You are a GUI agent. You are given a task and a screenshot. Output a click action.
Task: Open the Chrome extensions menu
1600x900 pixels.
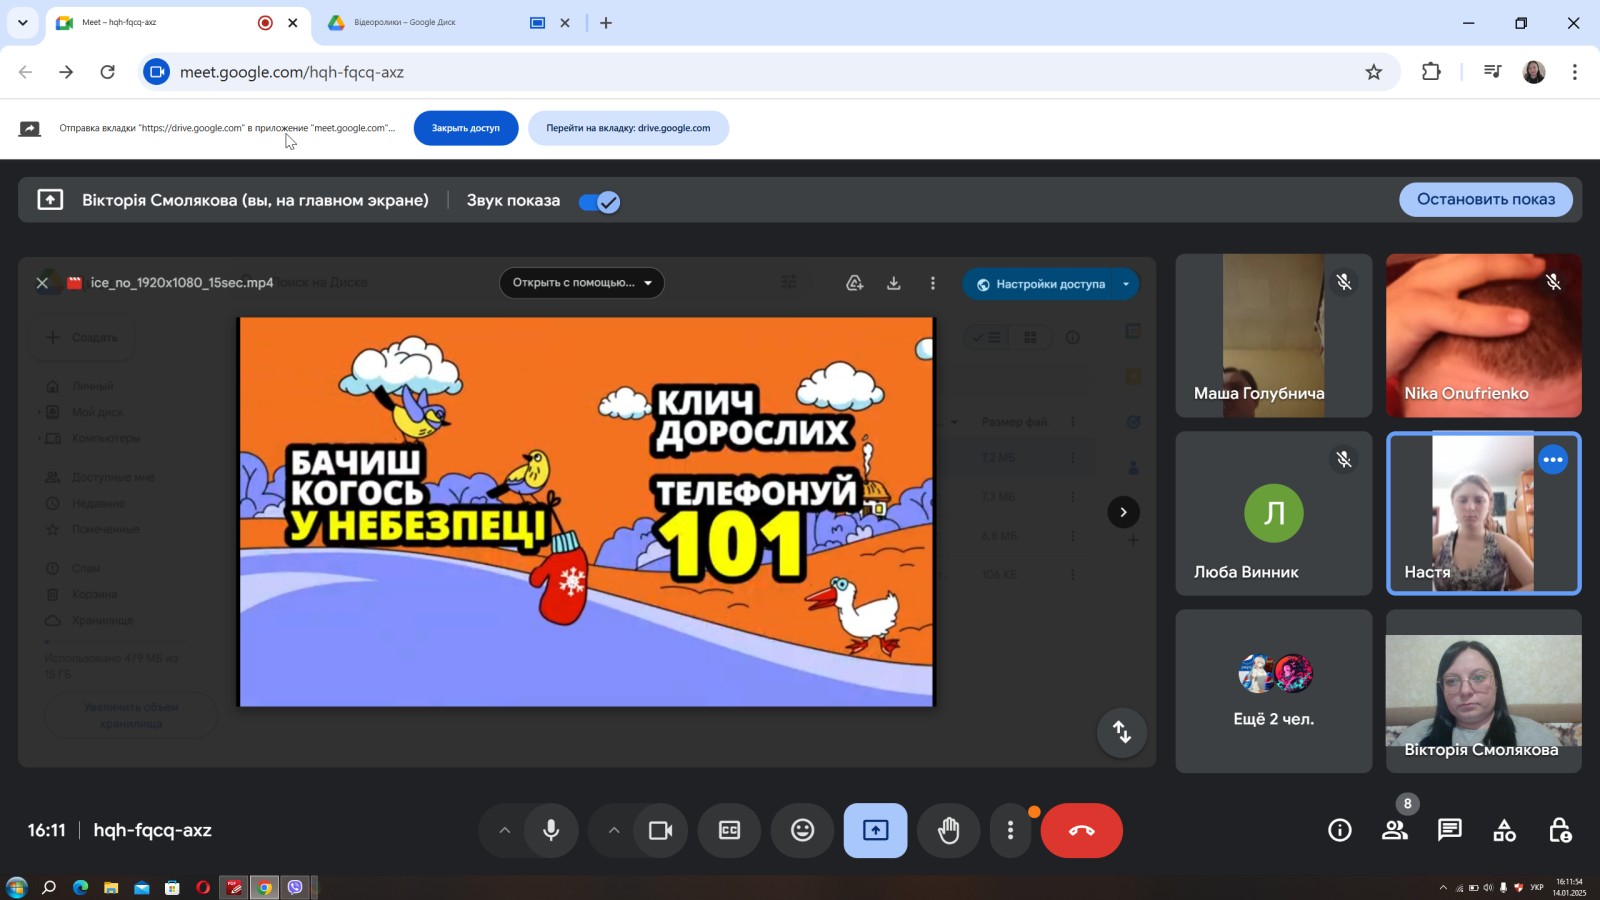(1431, 72)
